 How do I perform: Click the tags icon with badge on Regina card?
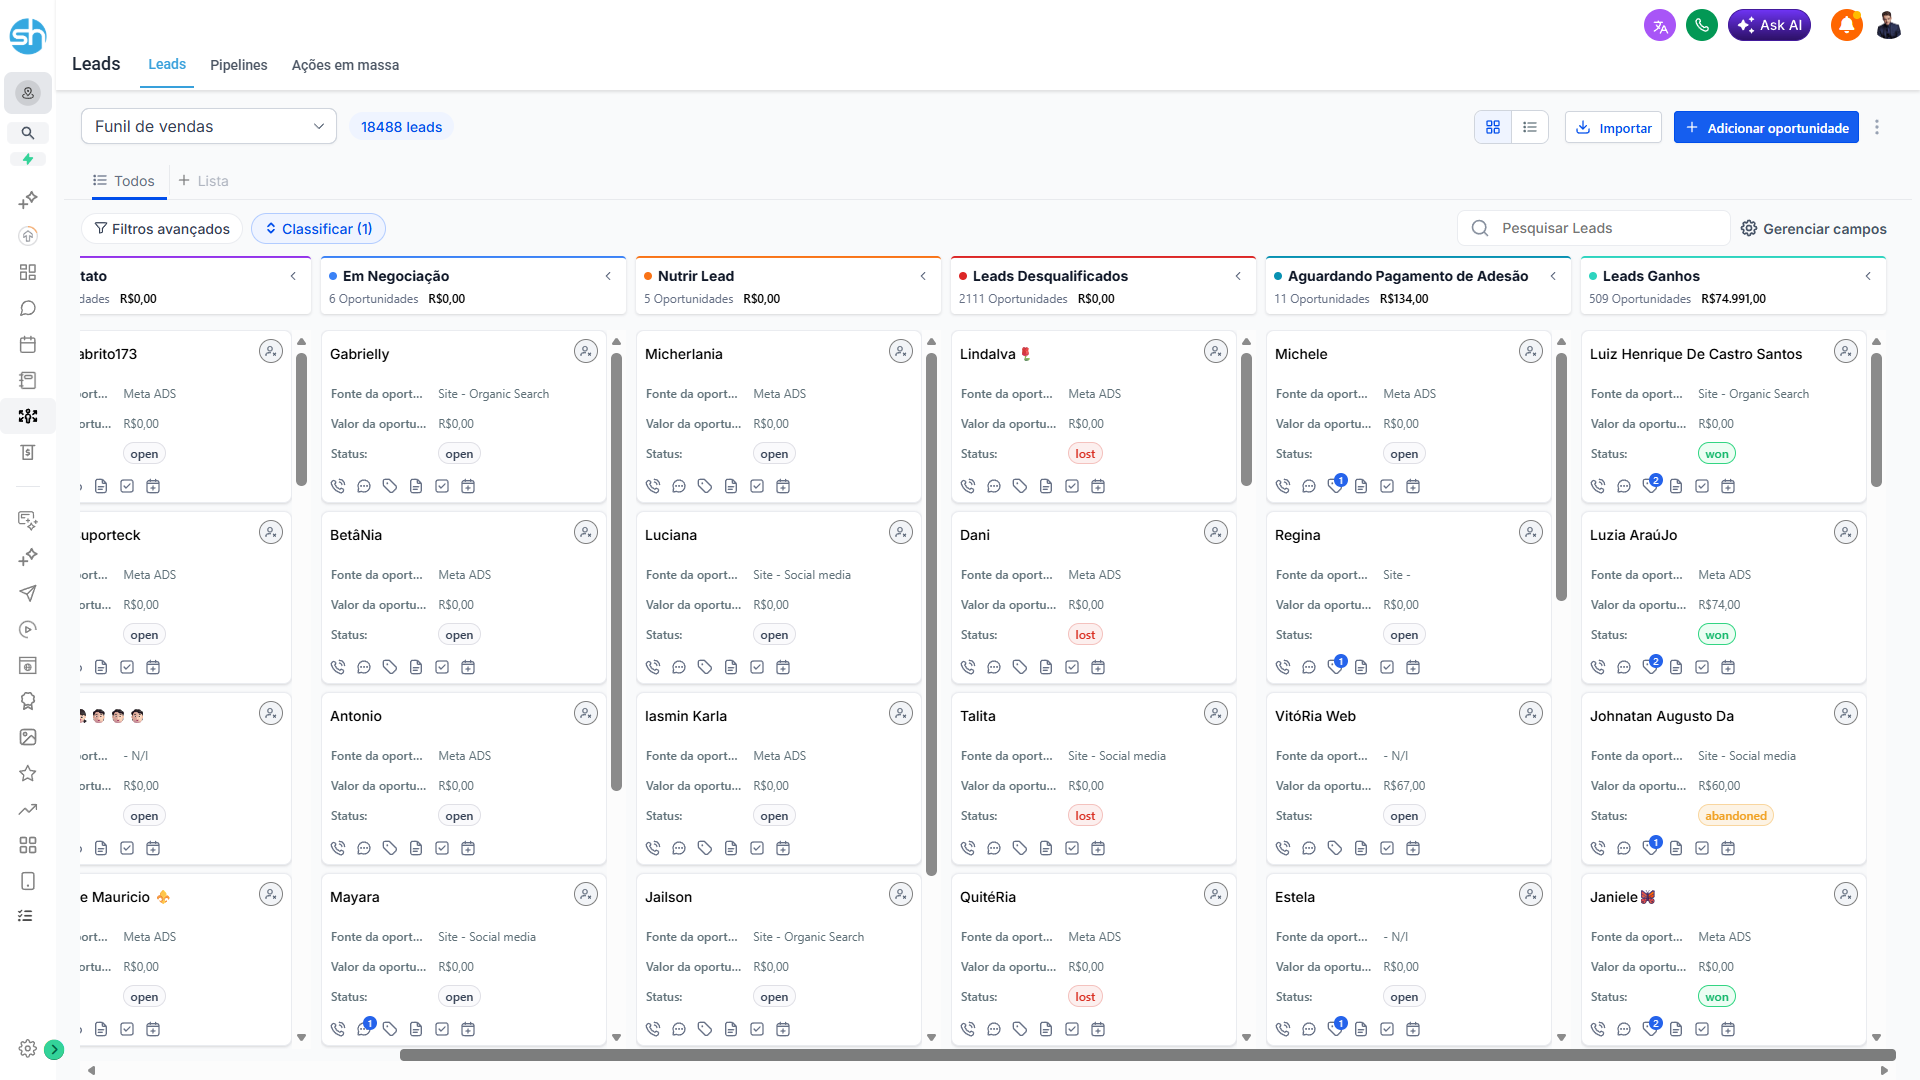coord(1336,665)
